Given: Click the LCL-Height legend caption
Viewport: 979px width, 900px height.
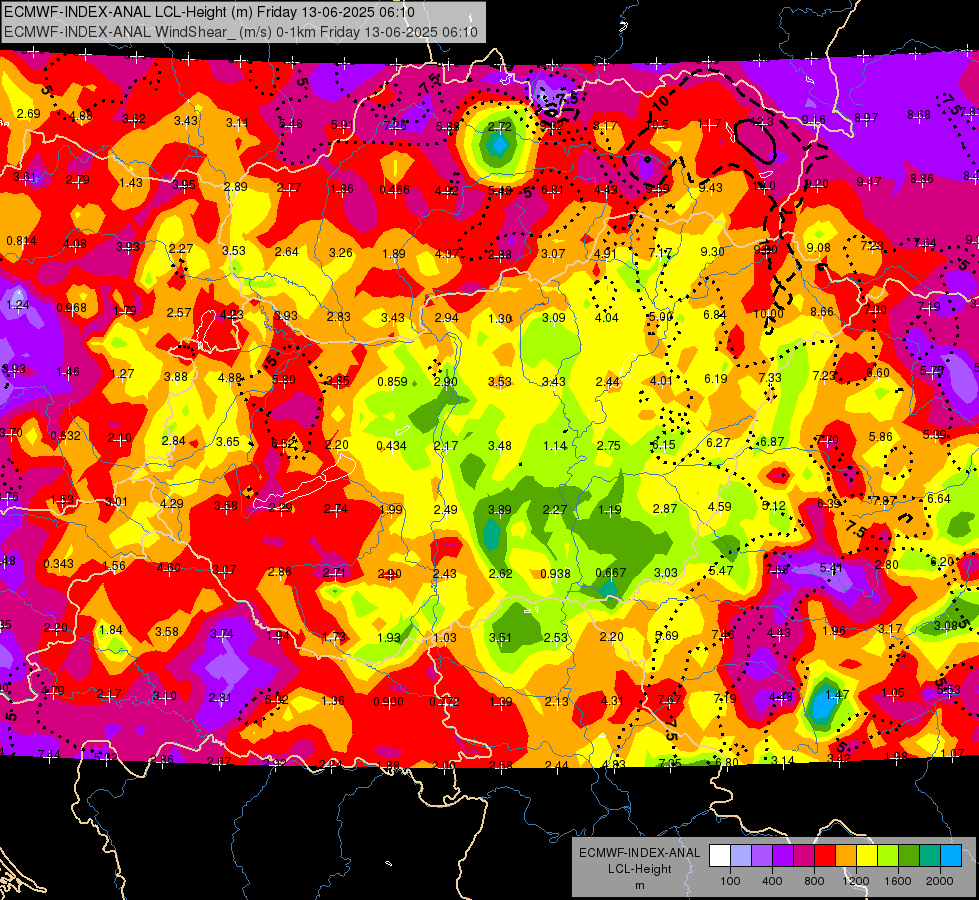Looking at the screenshot, I should 639,869.
